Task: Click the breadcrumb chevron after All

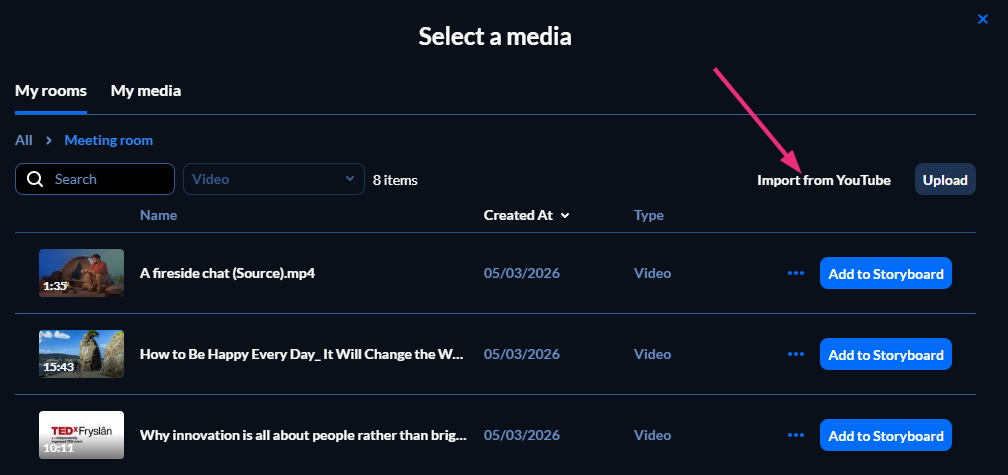Action: click(48, 141)
